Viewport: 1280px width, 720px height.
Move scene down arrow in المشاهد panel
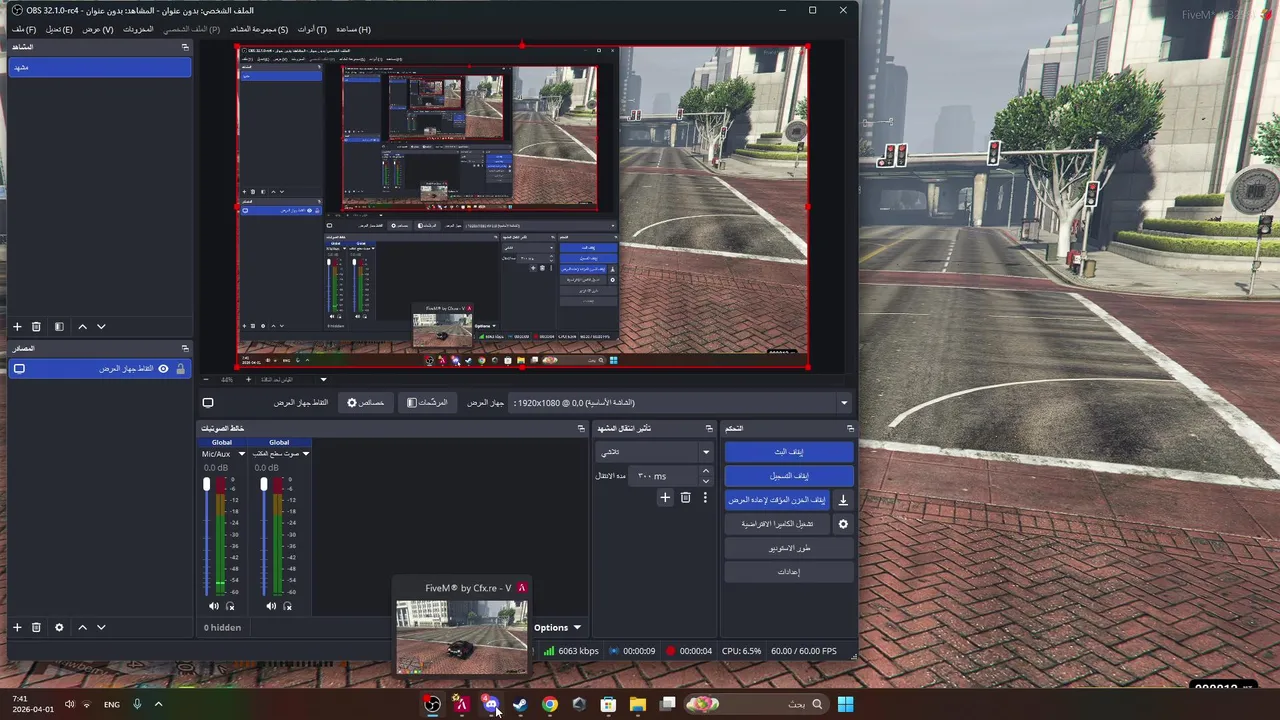[x=101, y=326]
